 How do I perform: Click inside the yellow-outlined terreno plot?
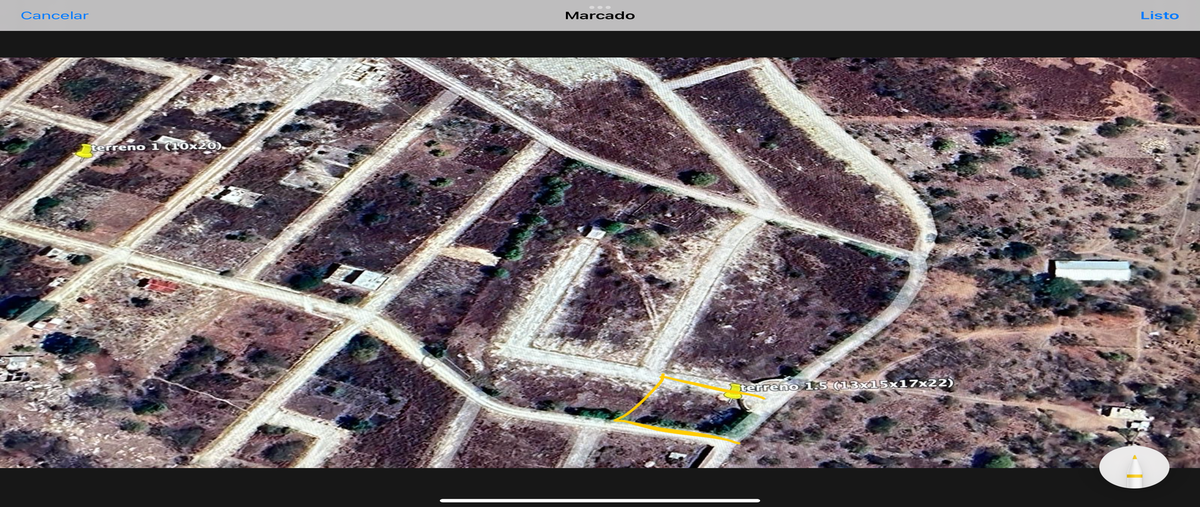(x=680, y=405)
